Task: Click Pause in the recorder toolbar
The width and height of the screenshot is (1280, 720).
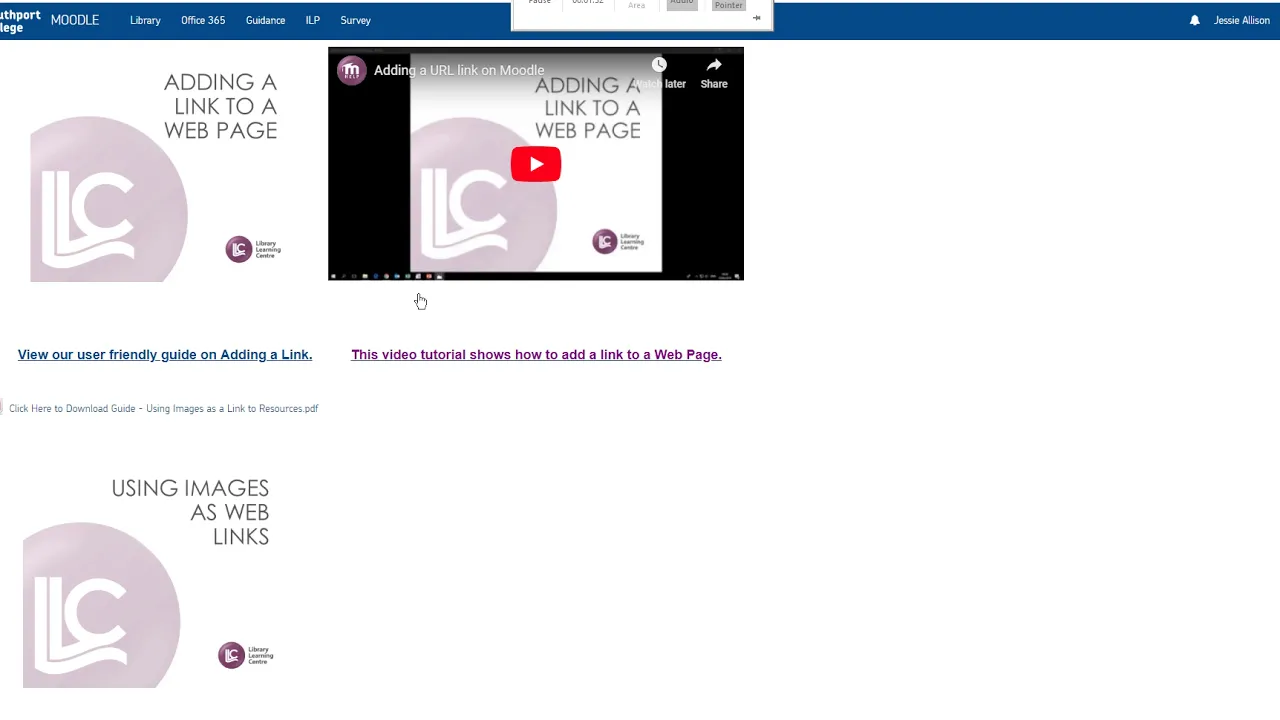Action: (x=540, y=3)
